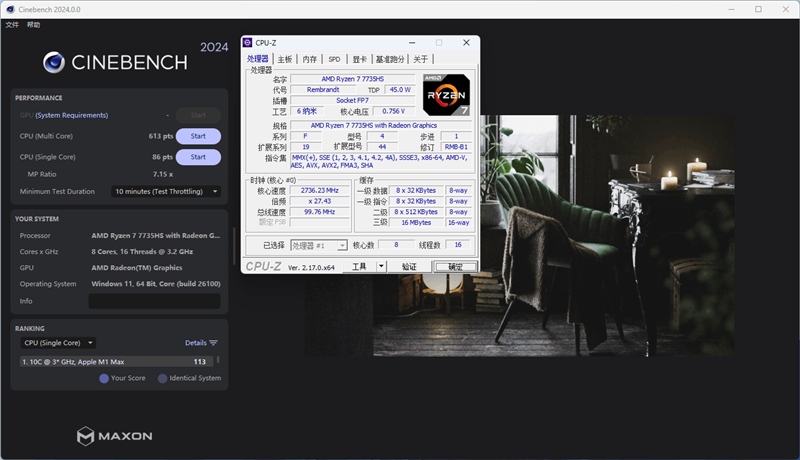The image size is (800, 460).
Task: Toggle the Your Score legend dot
Action: pos(104,378)
